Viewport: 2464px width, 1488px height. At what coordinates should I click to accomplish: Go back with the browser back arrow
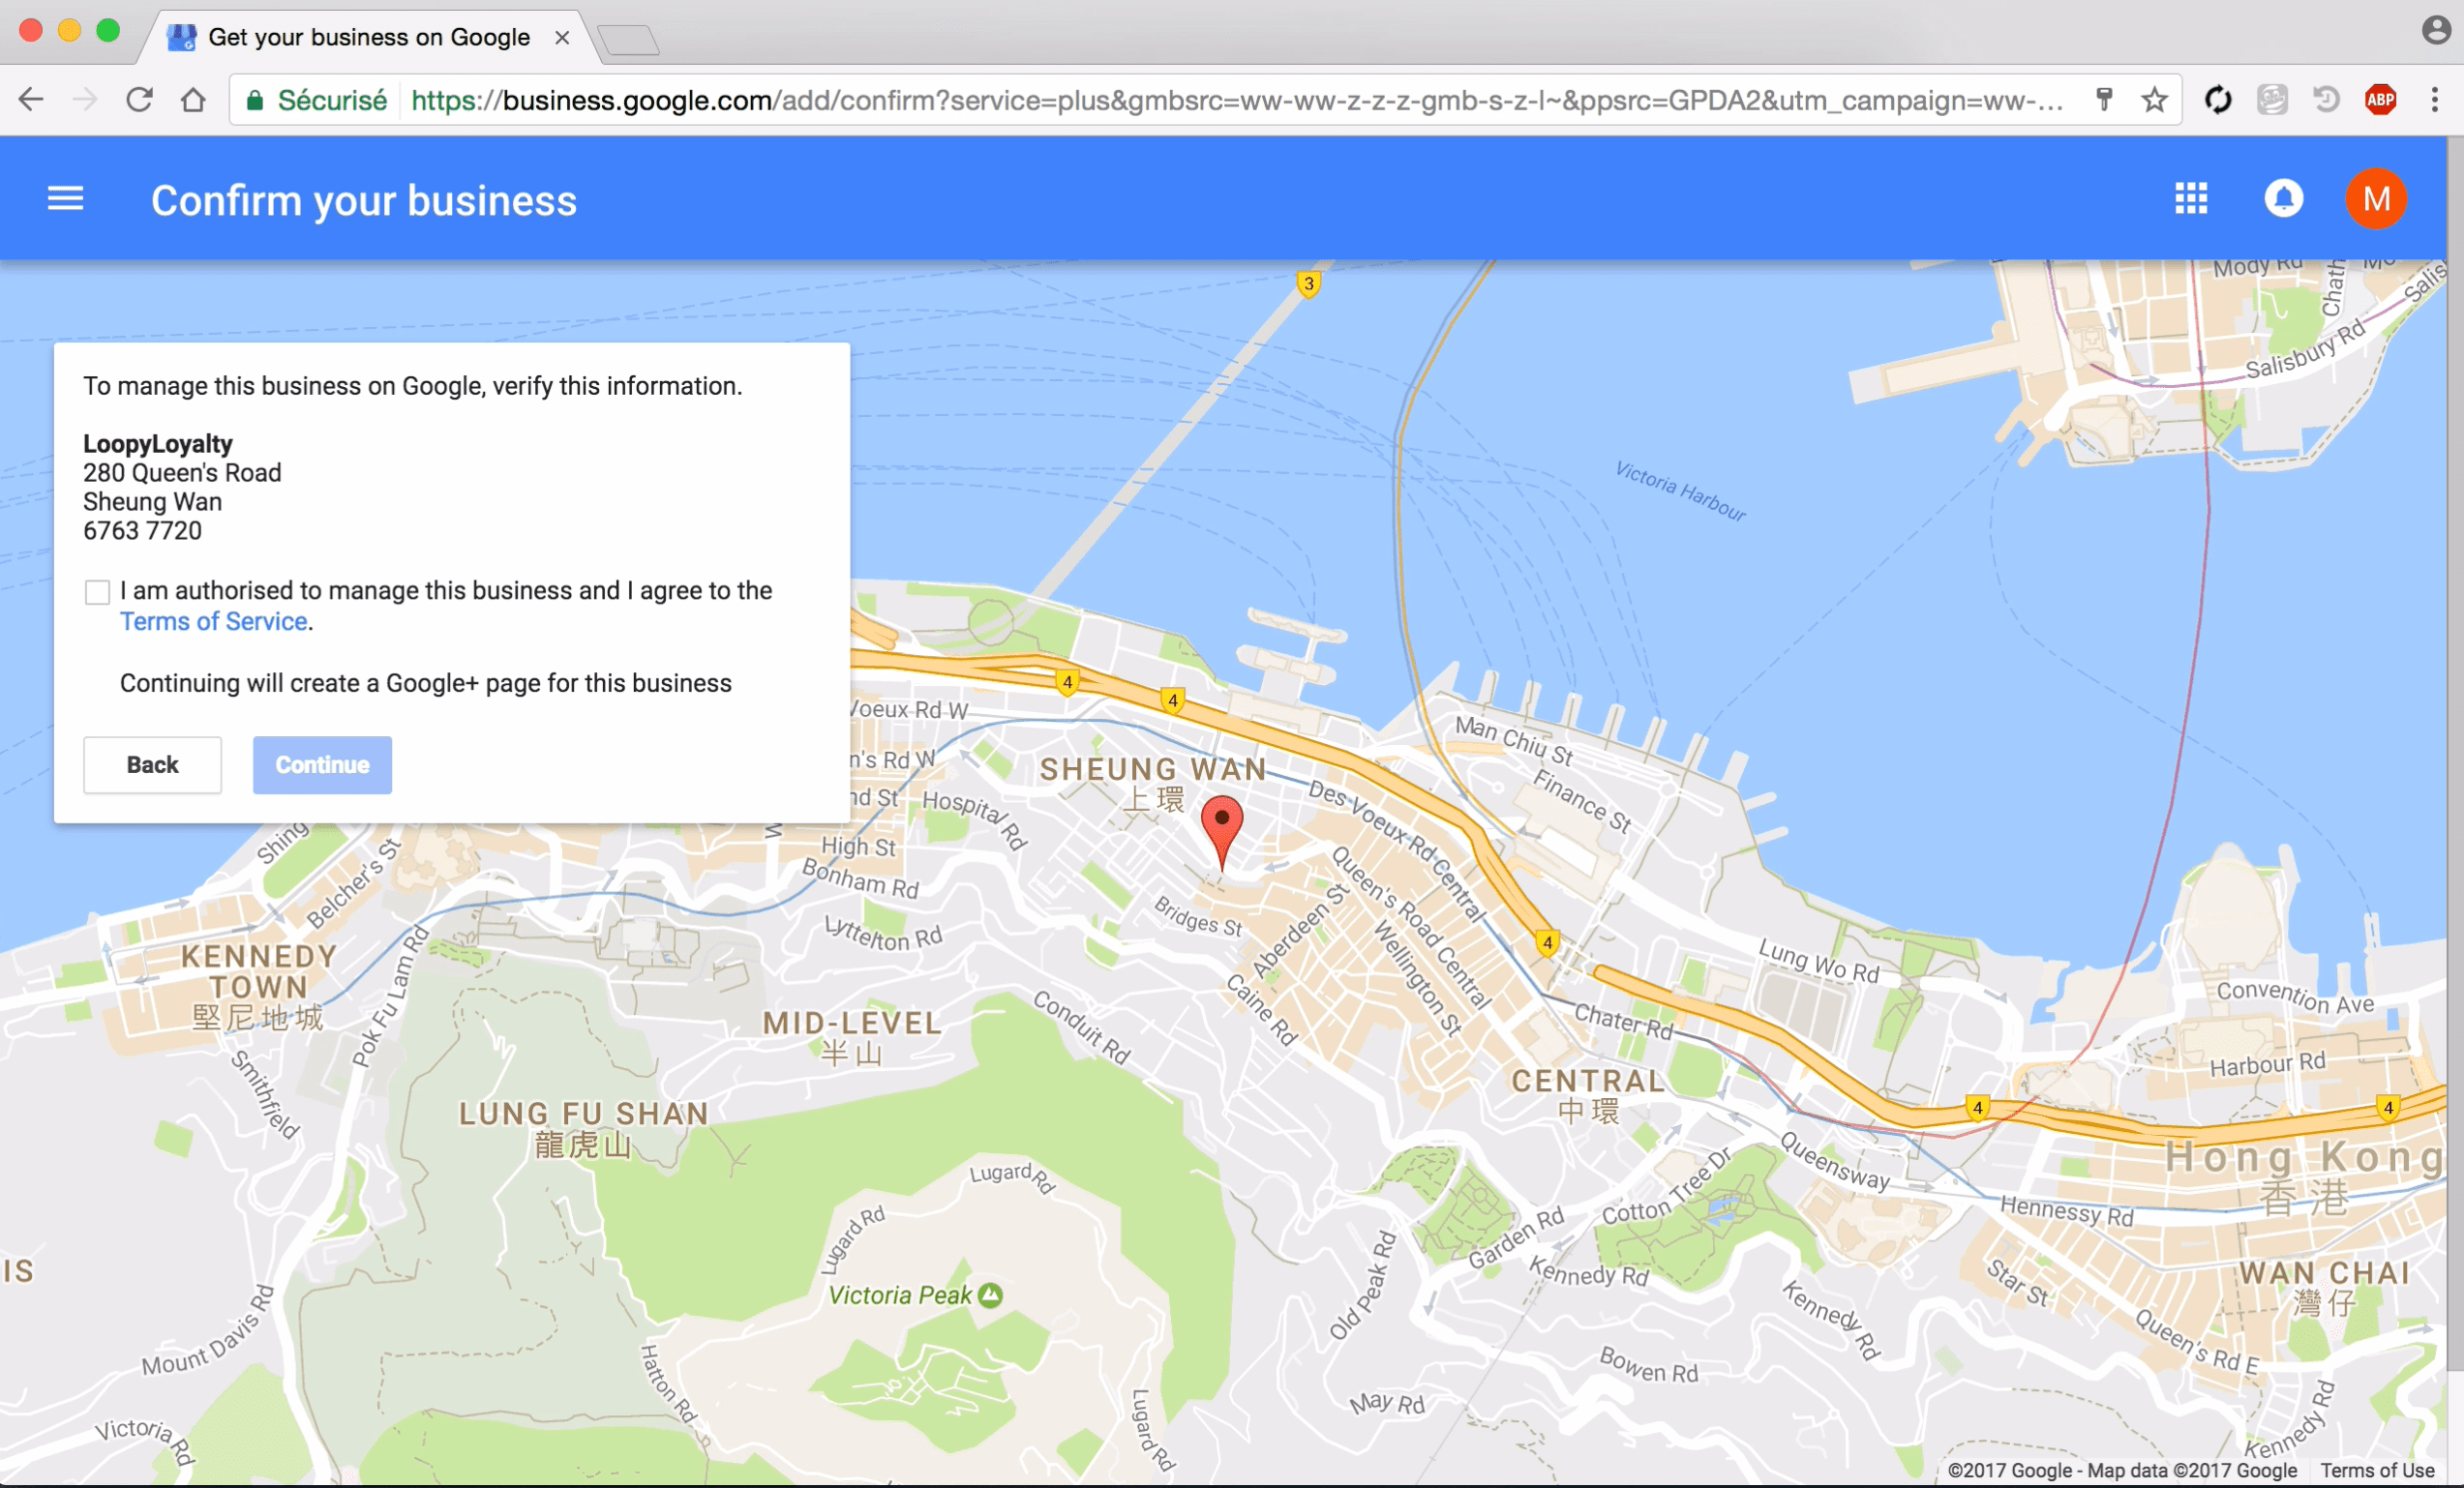pyautogui.click(x=32, y=100)
